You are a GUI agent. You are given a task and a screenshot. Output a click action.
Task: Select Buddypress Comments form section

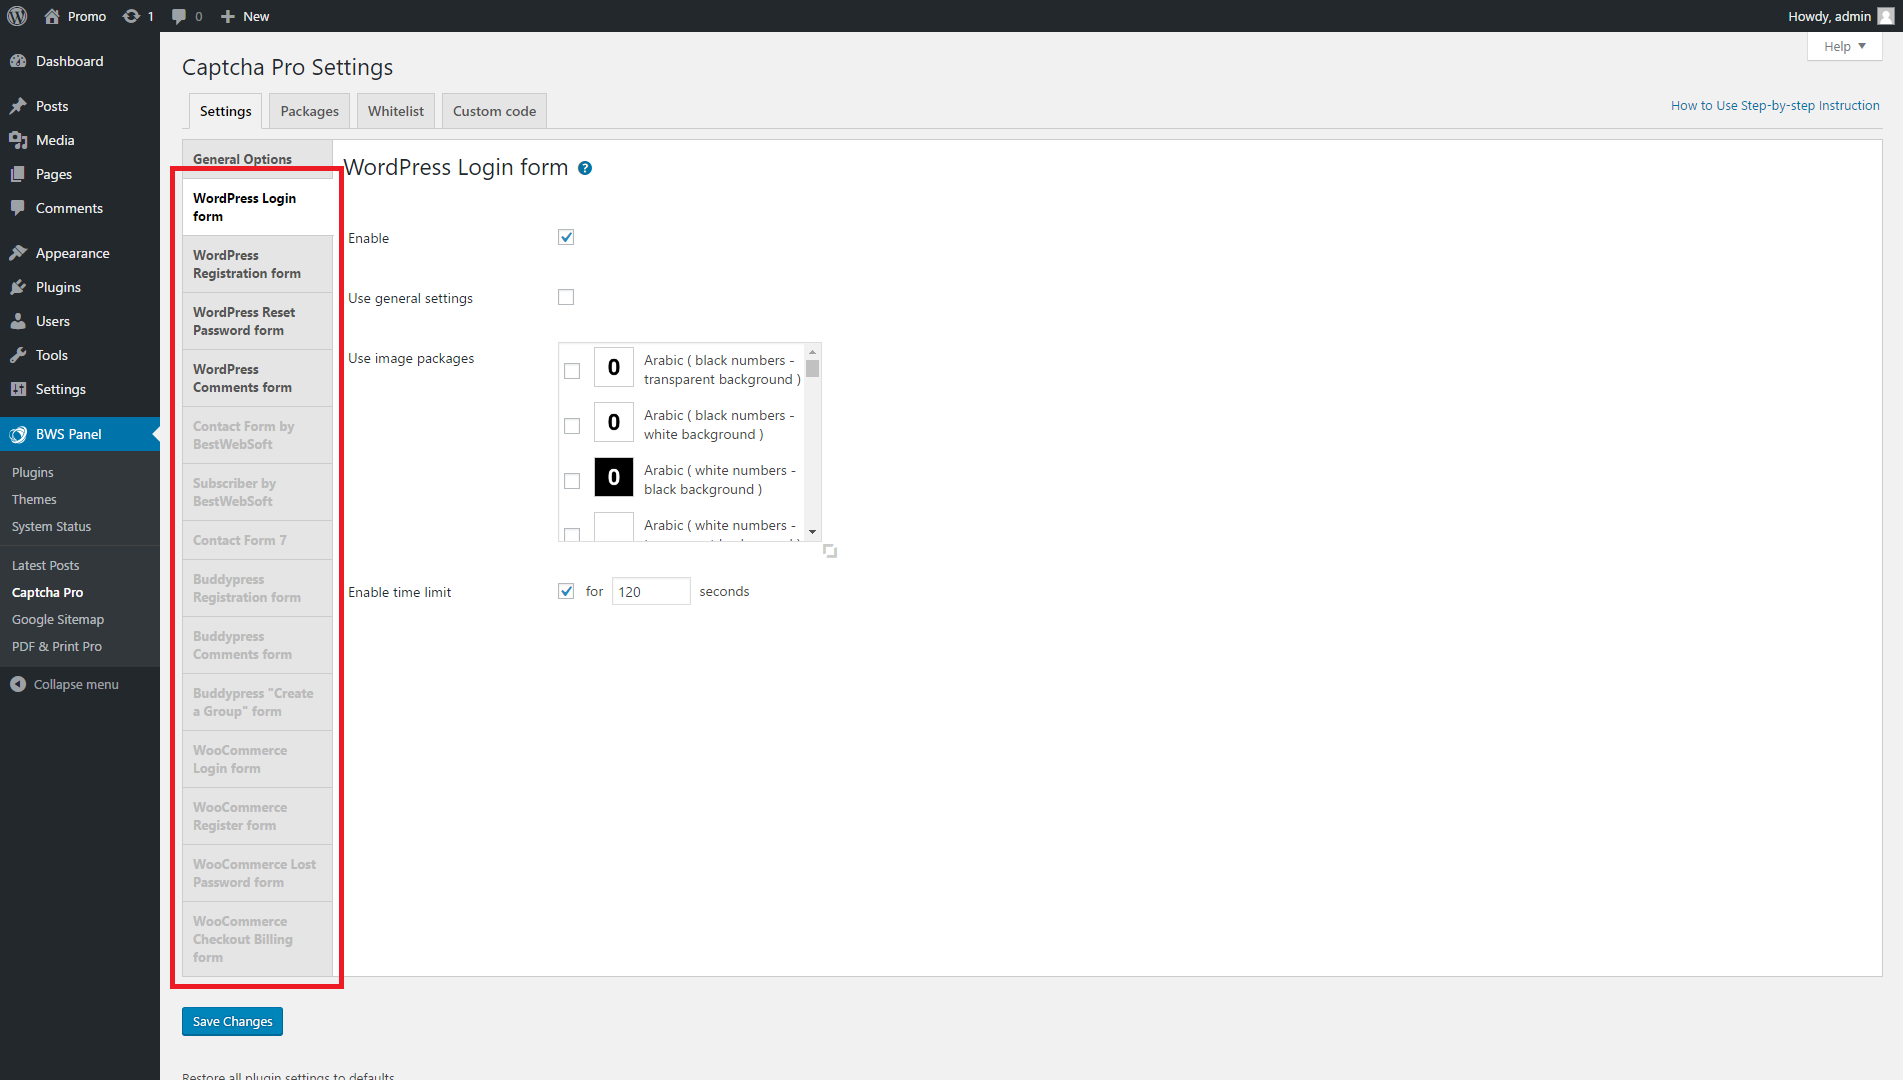[x=258, y=645]
